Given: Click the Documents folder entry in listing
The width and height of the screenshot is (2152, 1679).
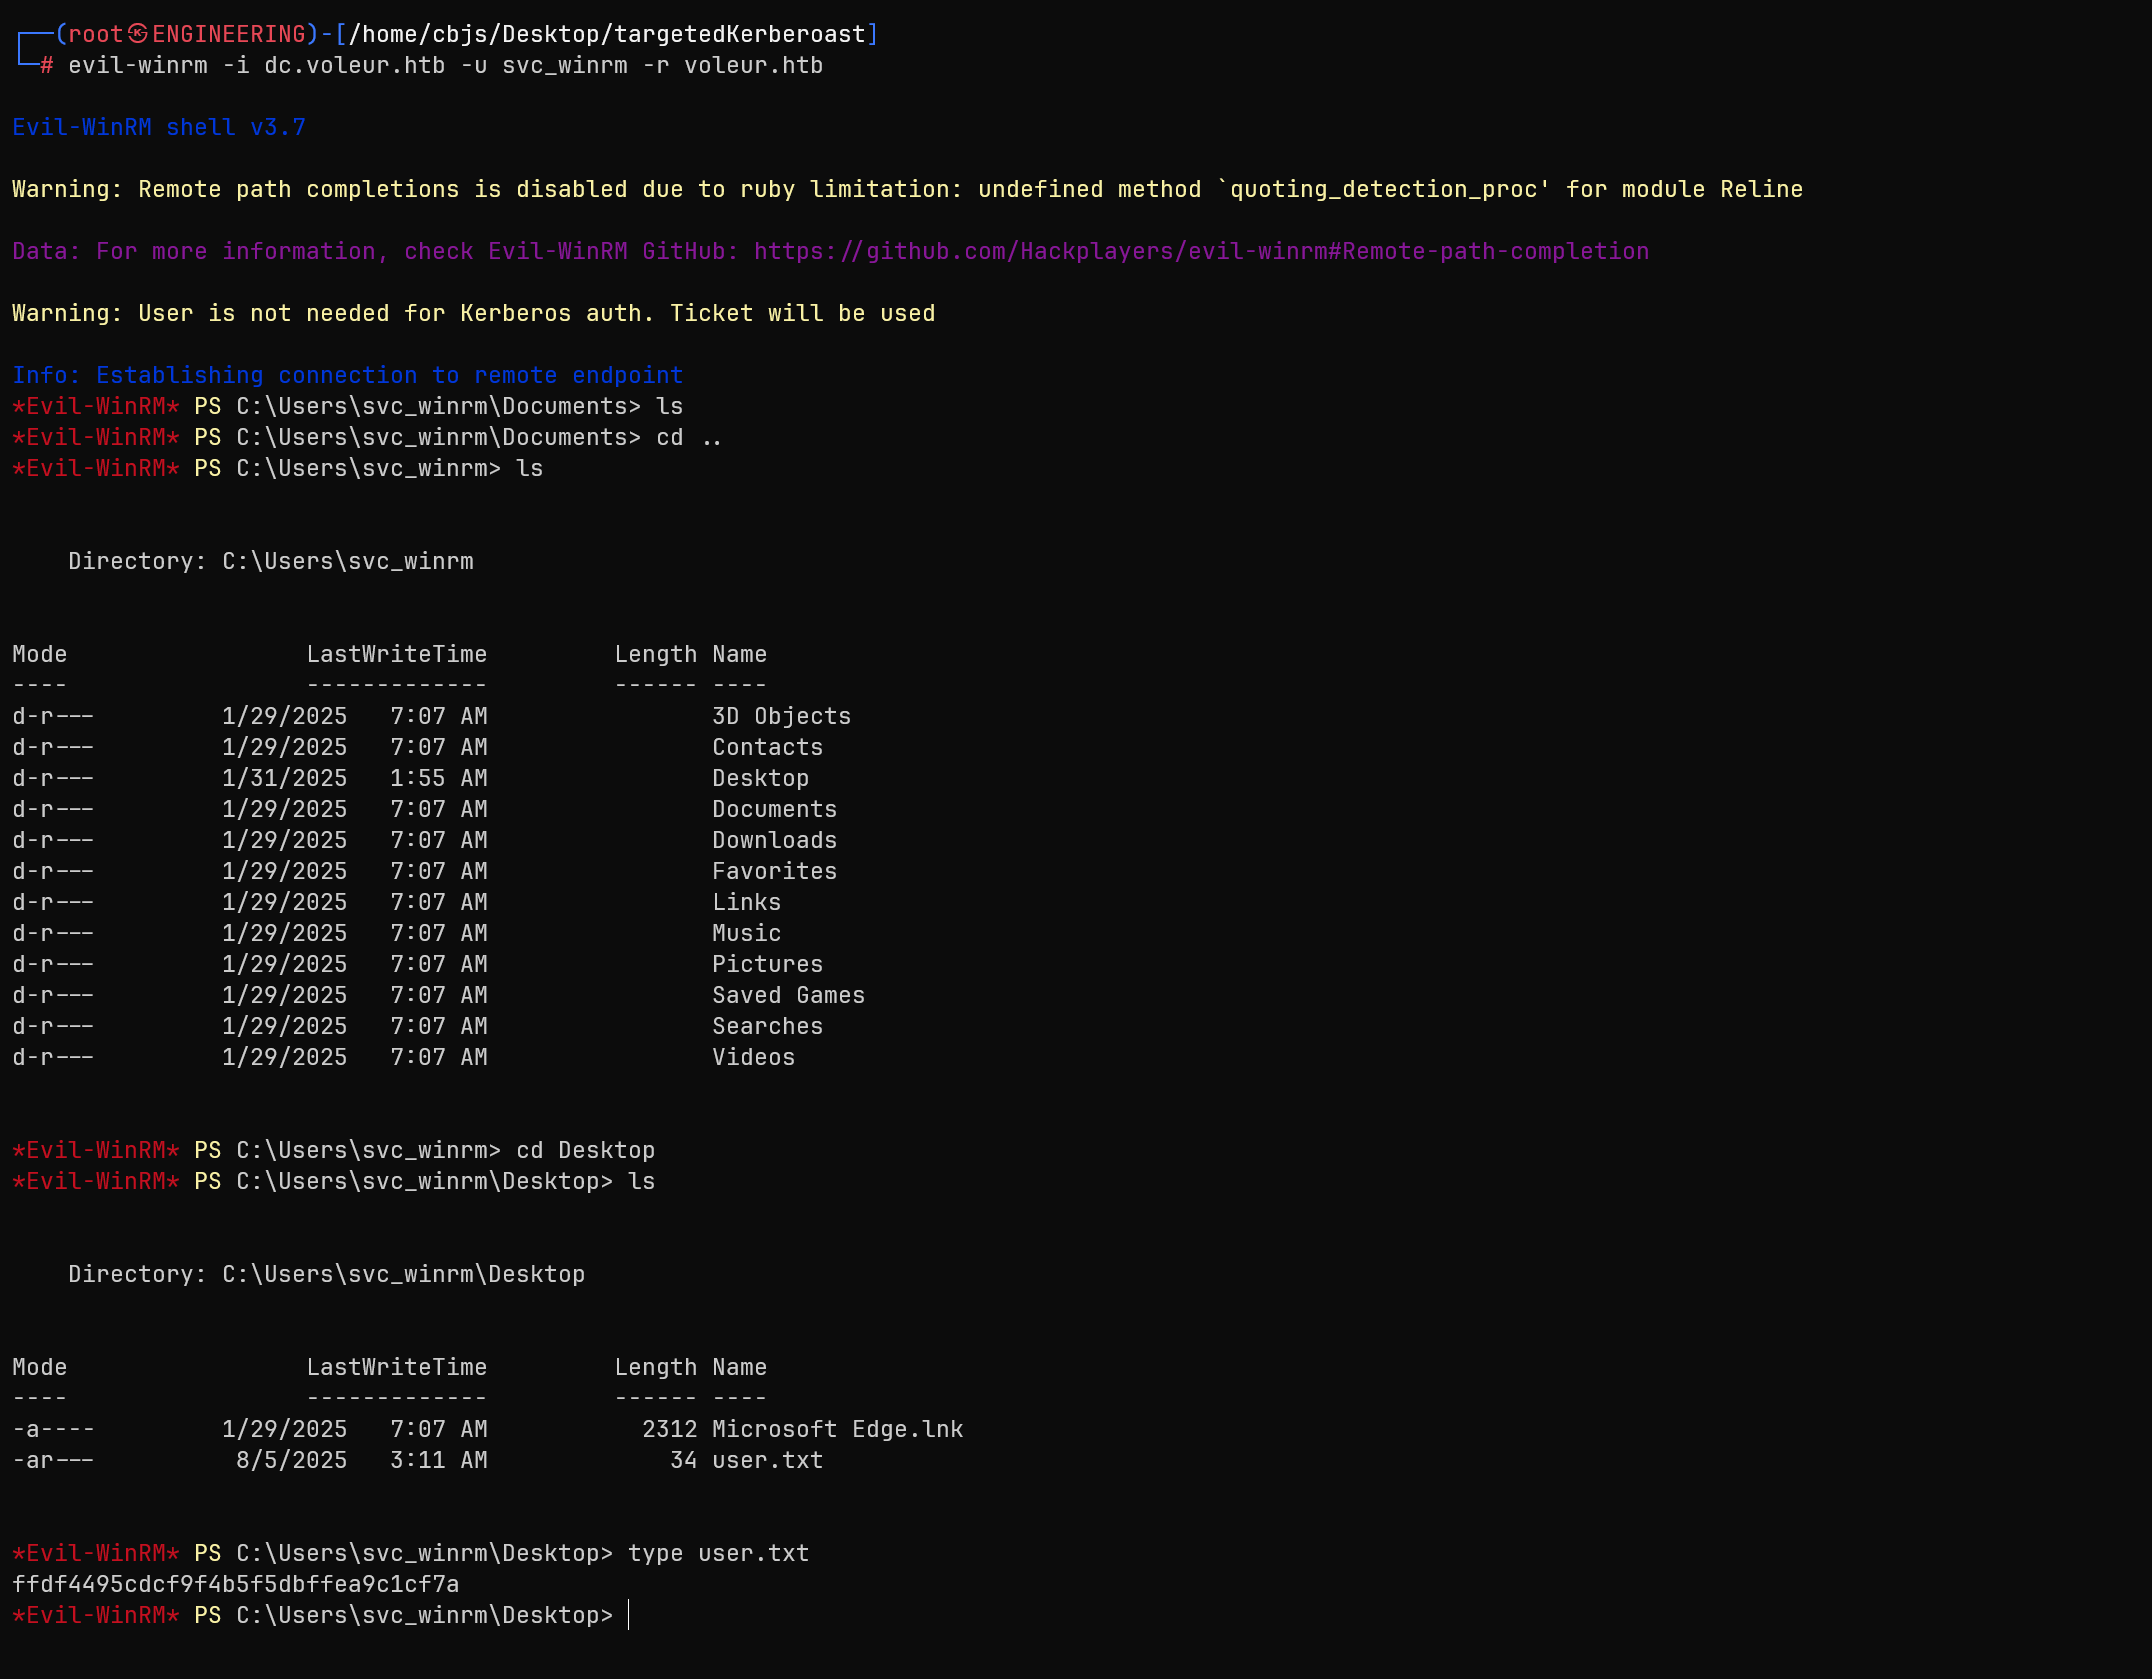Looking at the screenshot, I should 774,809.
